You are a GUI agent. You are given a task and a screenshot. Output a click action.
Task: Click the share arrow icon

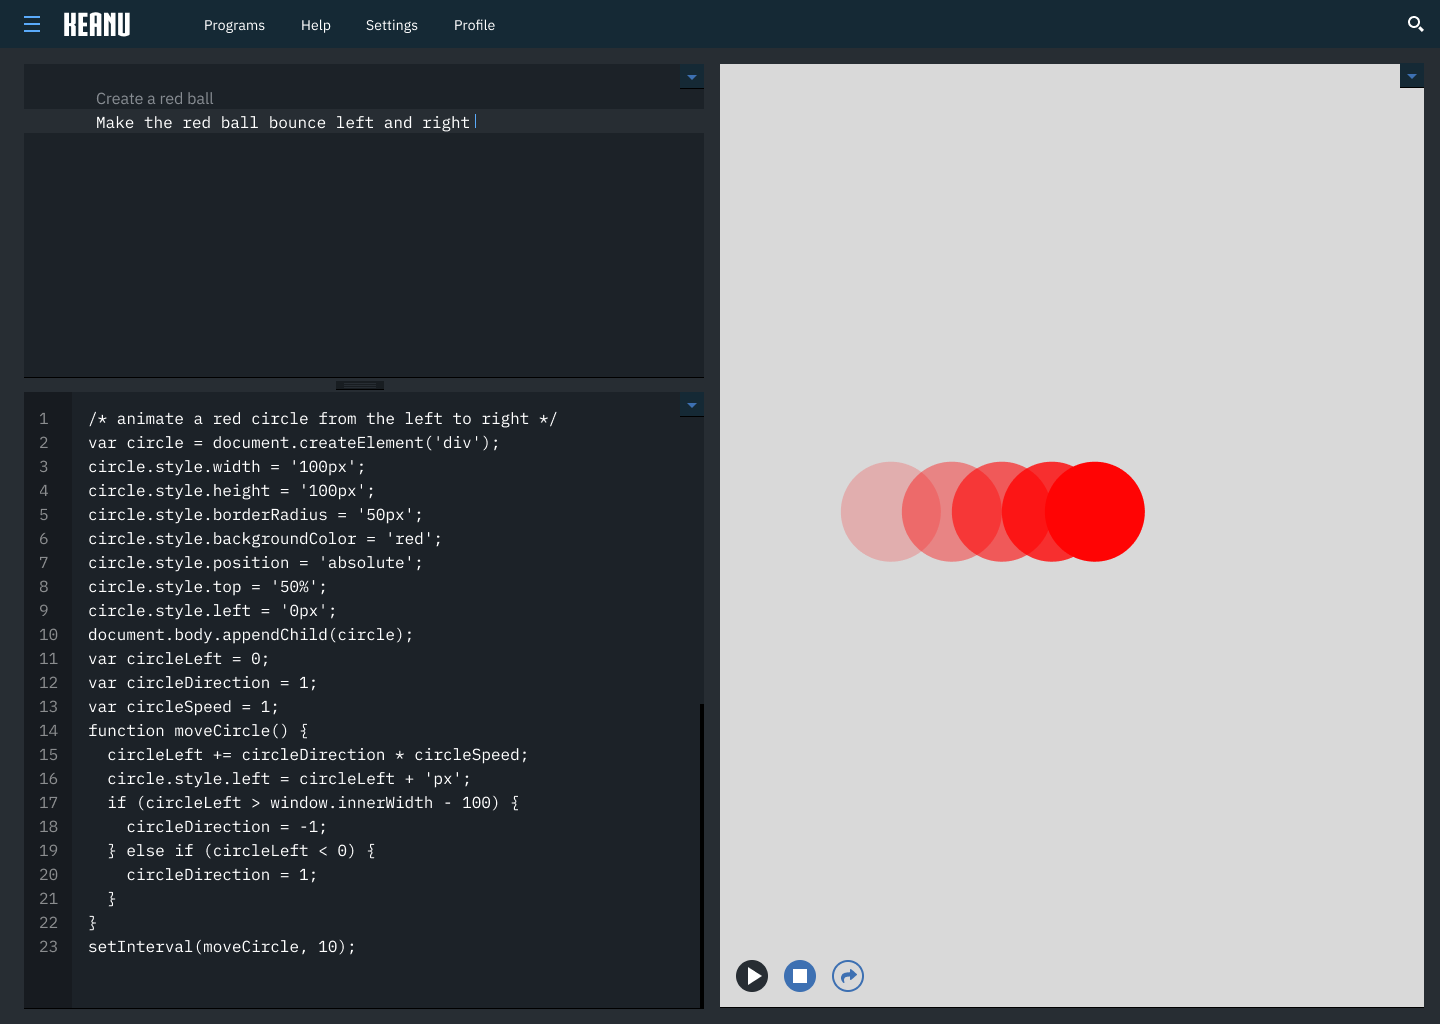tap(848, 976)
